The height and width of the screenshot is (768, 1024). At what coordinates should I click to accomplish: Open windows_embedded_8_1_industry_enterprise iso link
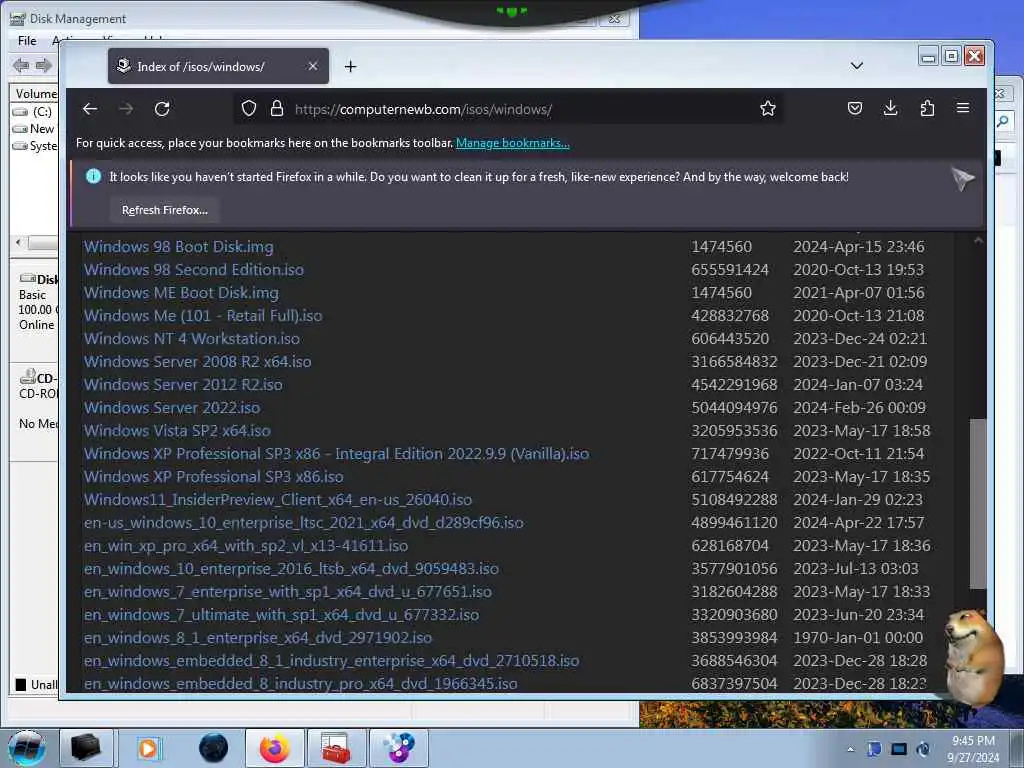coord(331,660)
